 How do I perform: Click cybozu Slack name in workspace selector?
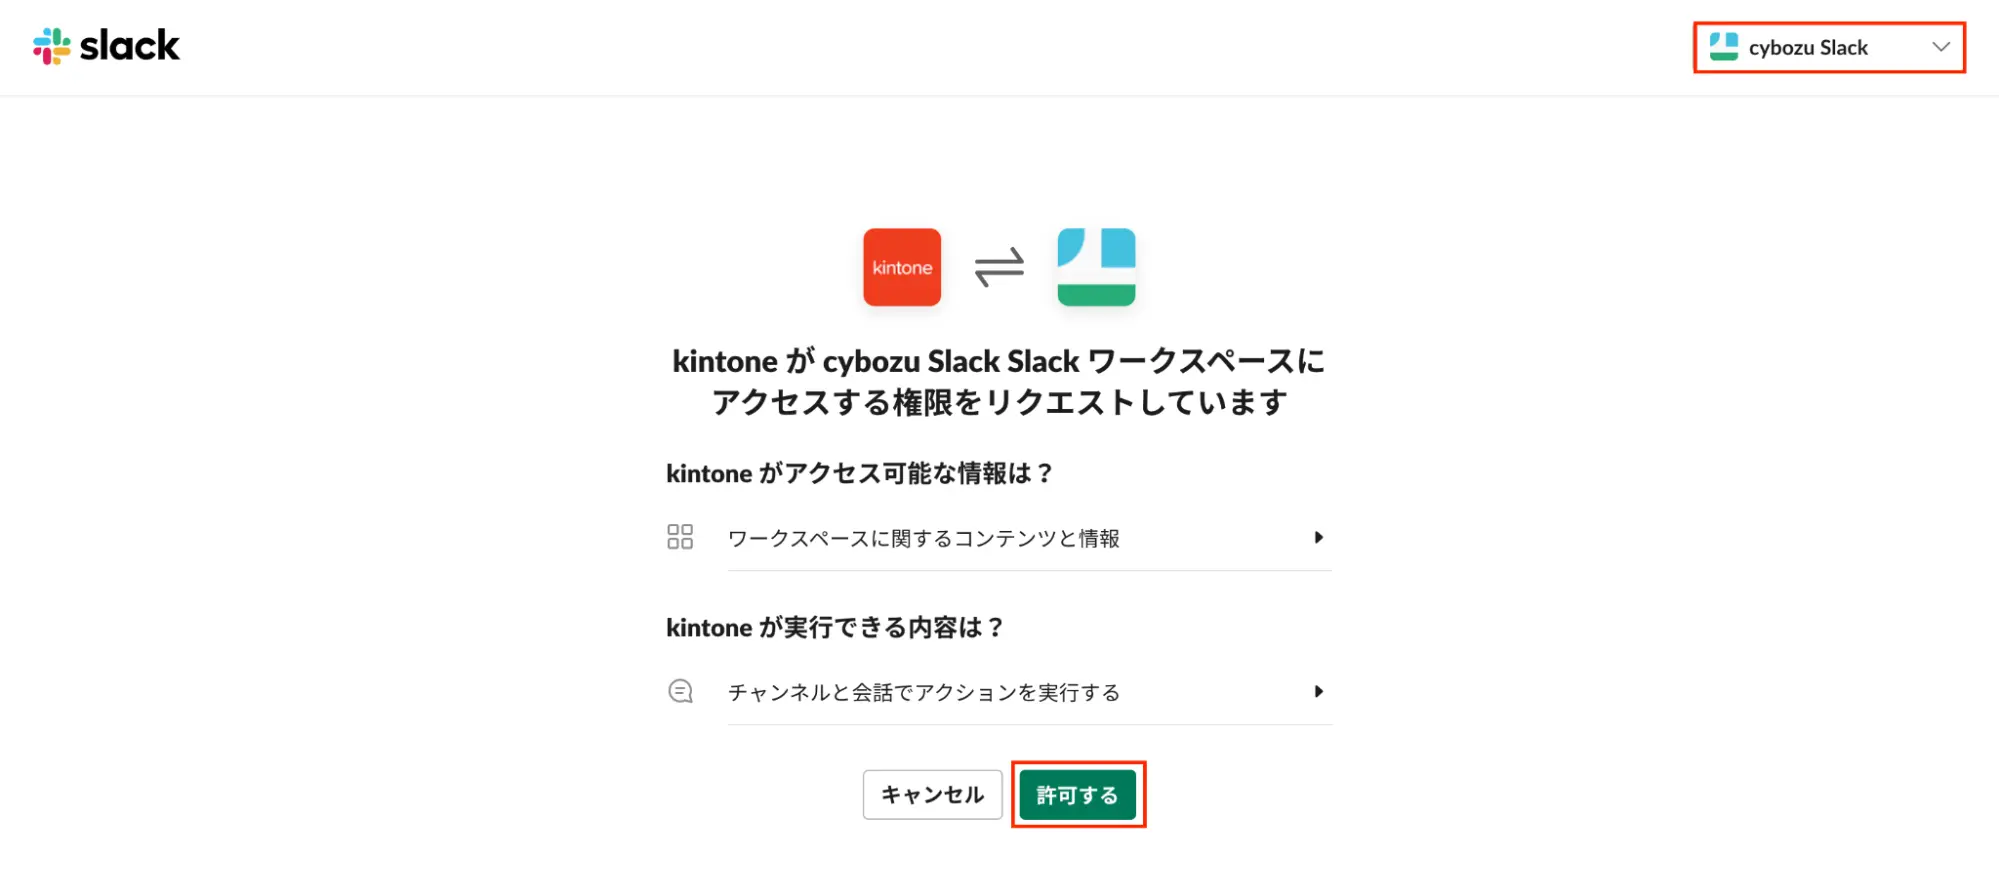coord(1808,47)
